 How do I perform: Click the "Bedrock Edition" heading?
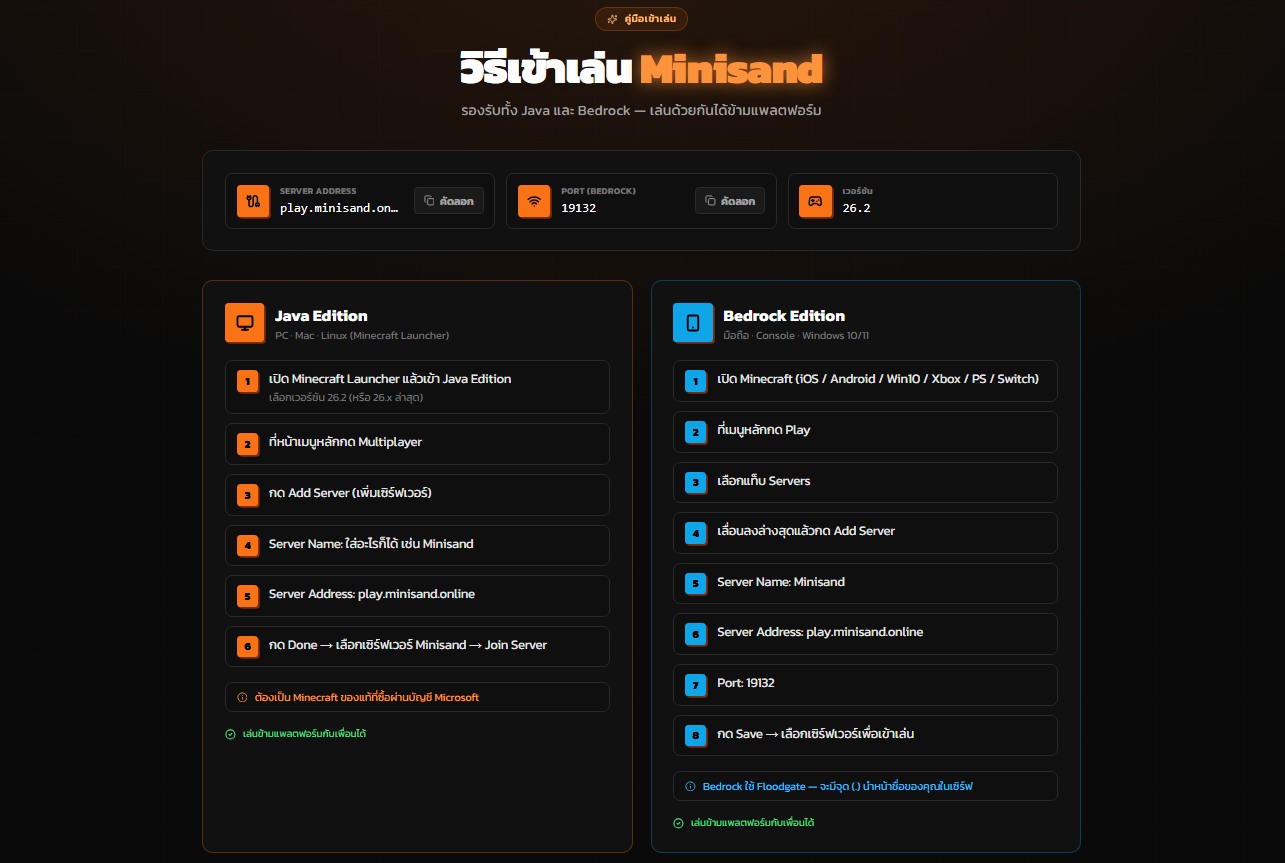[x=784, y=316]
